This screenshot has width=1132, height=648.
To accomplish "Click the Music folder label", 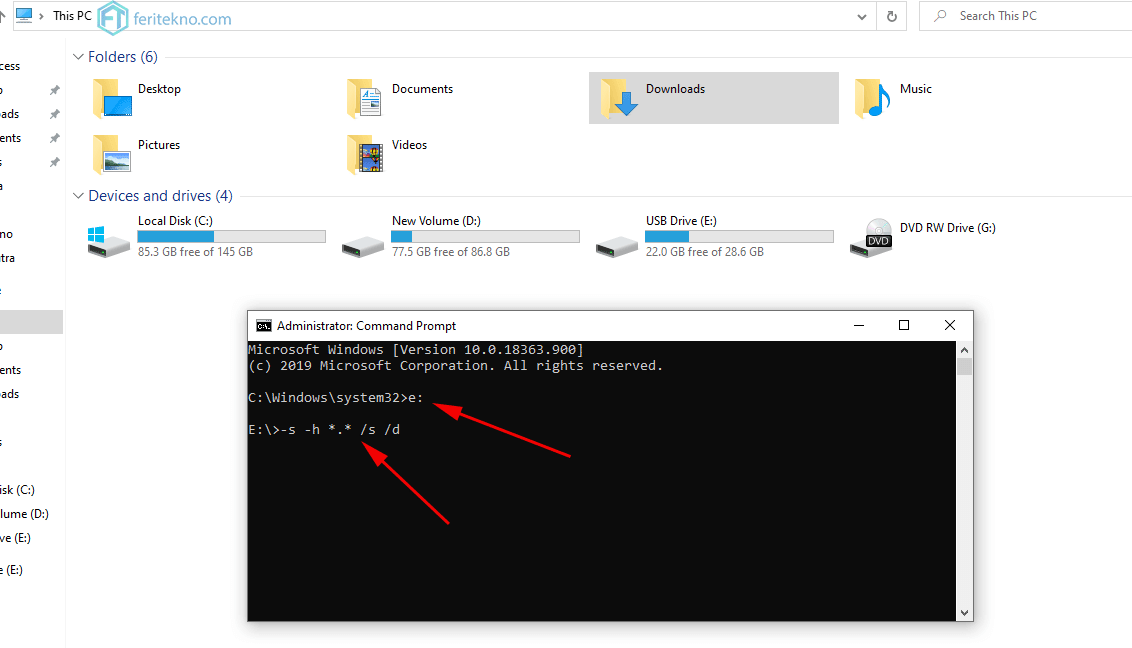I will (x=915, y=89).
